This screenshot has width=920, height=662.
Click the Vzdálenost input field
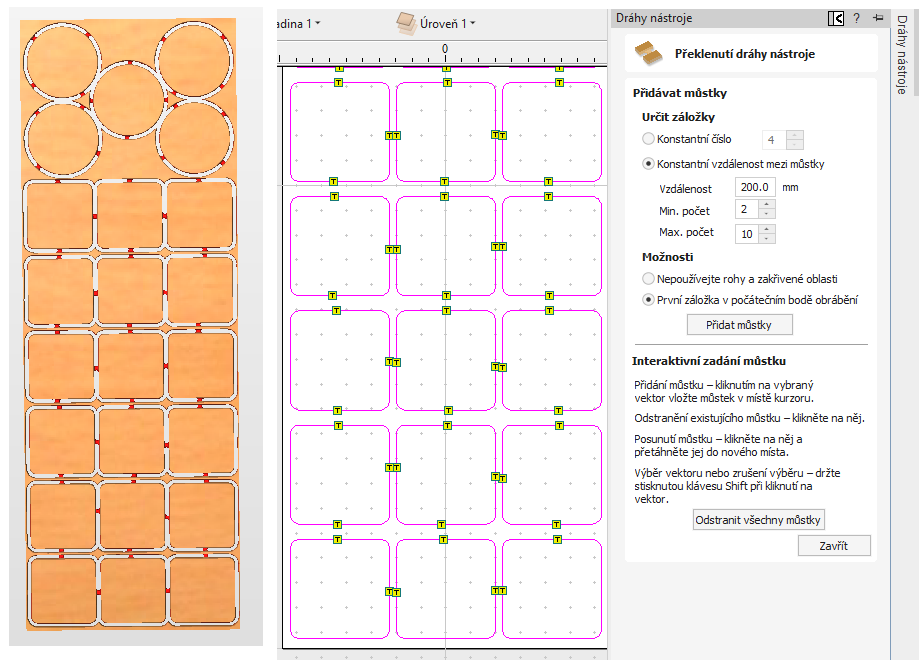[756, 187]
